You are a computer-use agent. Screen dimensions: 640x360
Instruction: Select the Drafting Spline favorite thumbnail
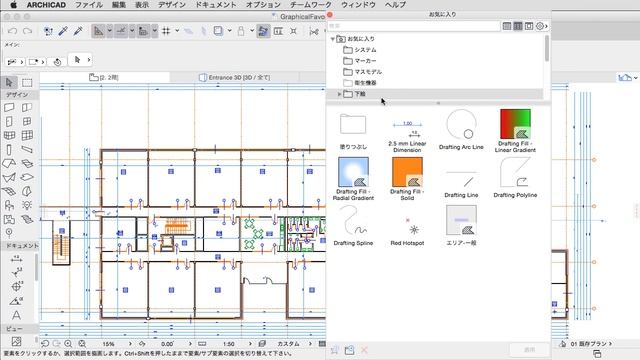(x=353, y=220)
